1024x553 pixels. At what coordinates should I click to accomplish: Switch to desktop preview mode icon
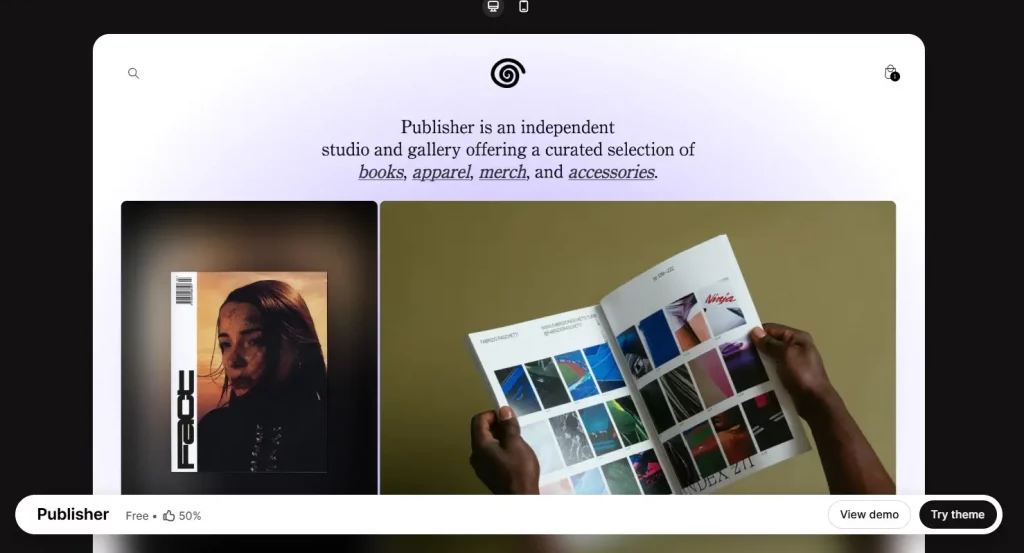(493, 7)
